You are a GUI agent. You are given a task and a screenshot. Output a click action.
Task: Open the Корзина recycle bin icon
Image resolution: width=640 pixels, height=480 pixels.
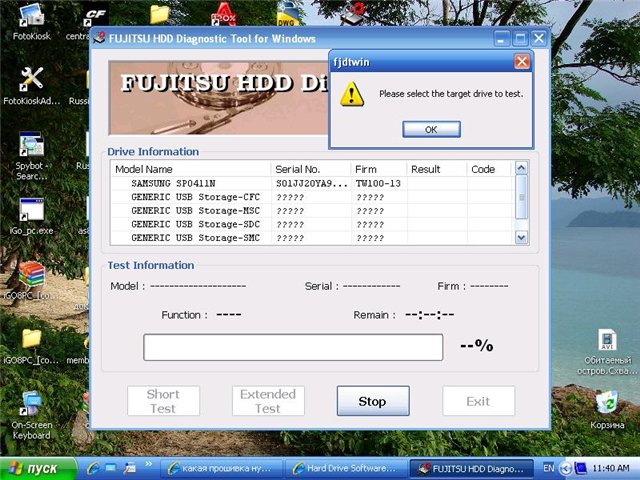point(607,403)
